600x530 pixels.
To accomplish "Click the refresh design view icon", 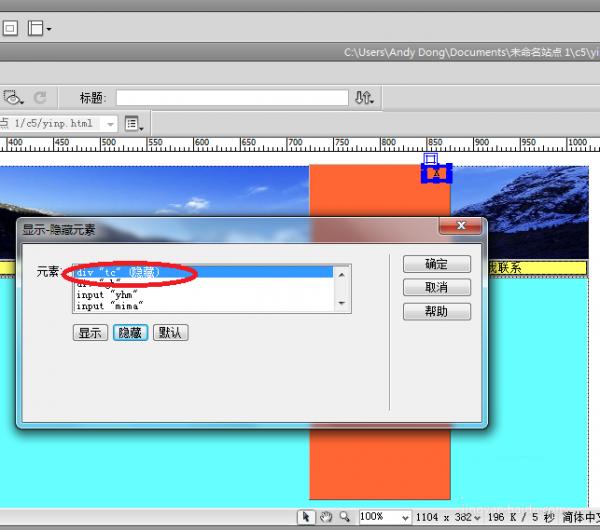I will point(40,98).
